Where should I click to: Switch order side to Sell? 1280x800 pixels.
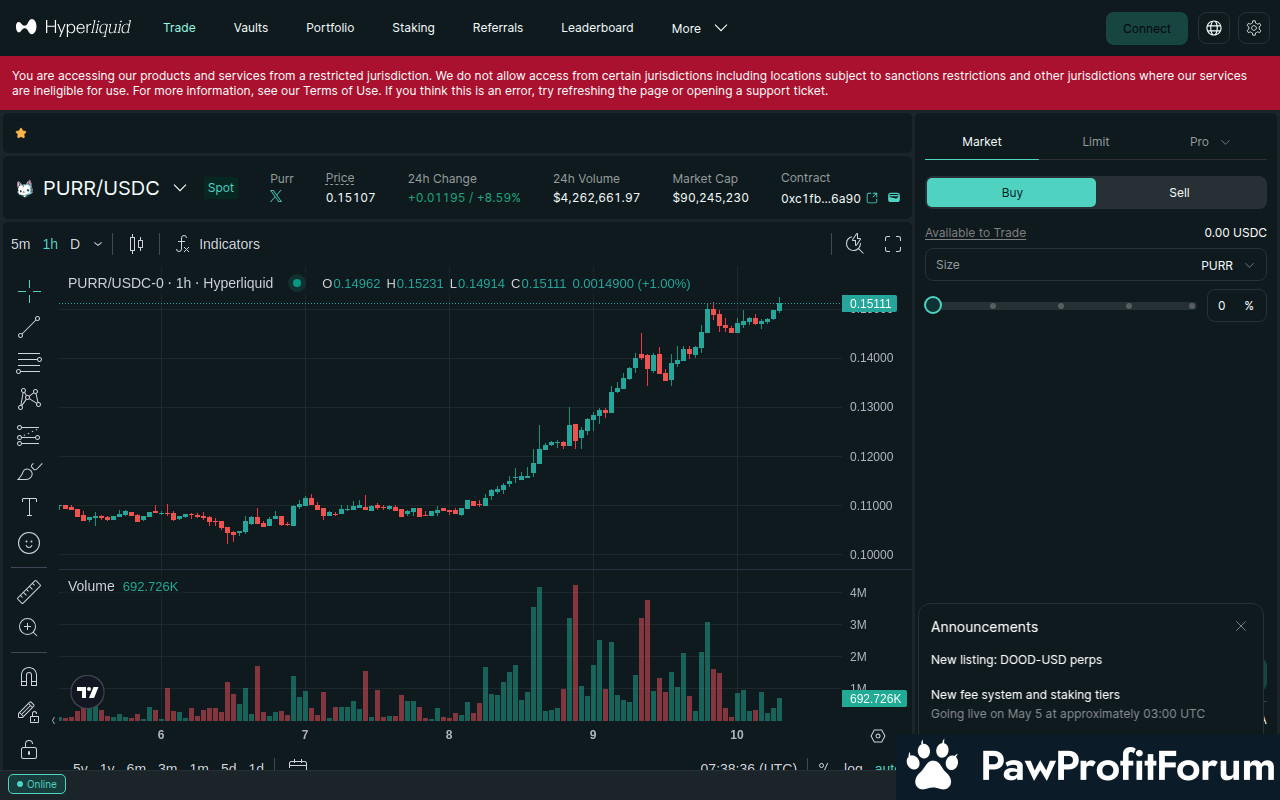(x=1180, y=192)
